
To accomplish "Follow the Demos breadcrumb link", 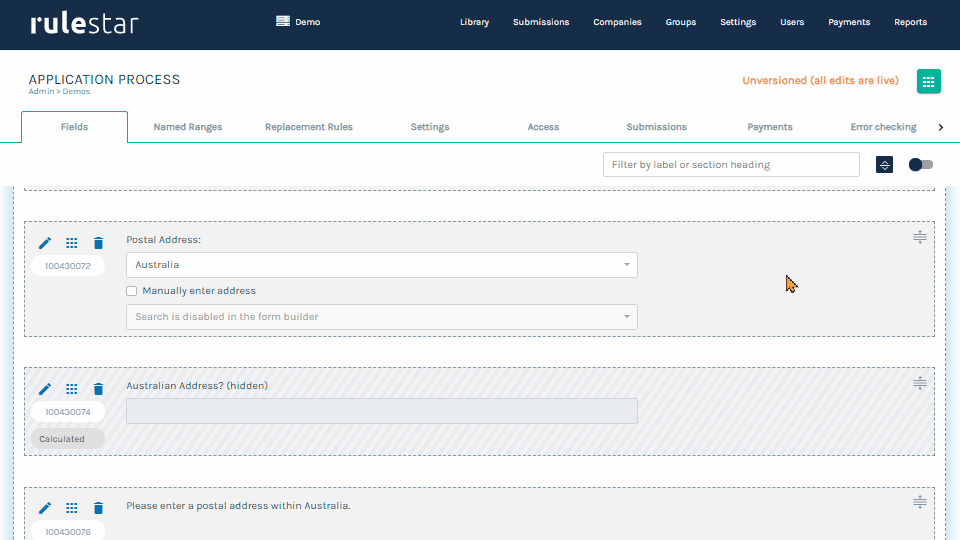I will click(x=76, y=91).
